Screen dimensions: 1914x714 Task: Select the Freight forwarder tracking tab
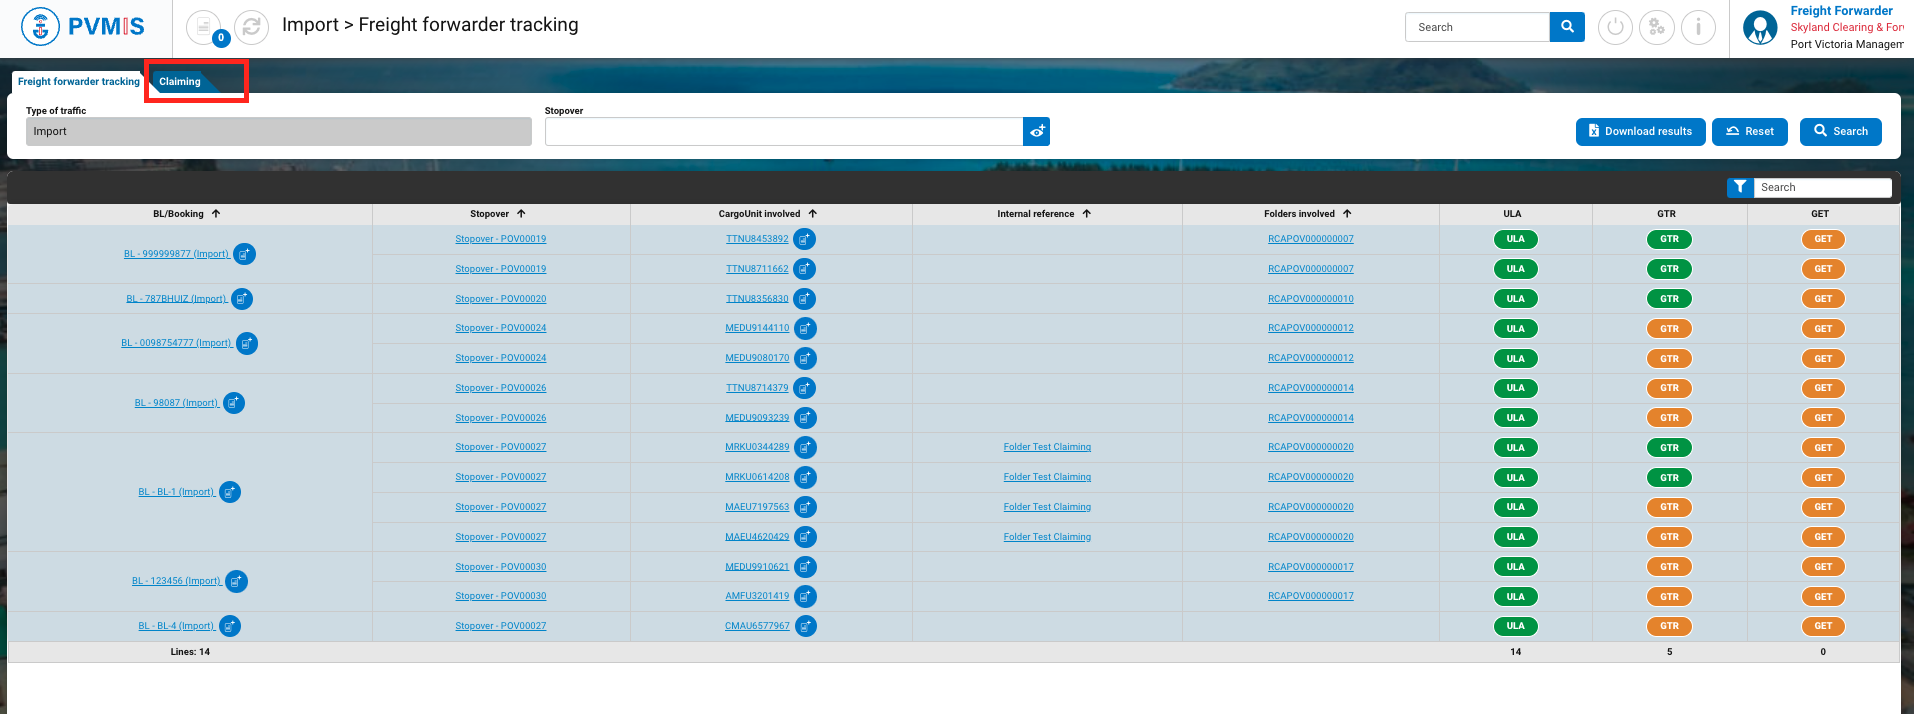[x=79, y=82]
